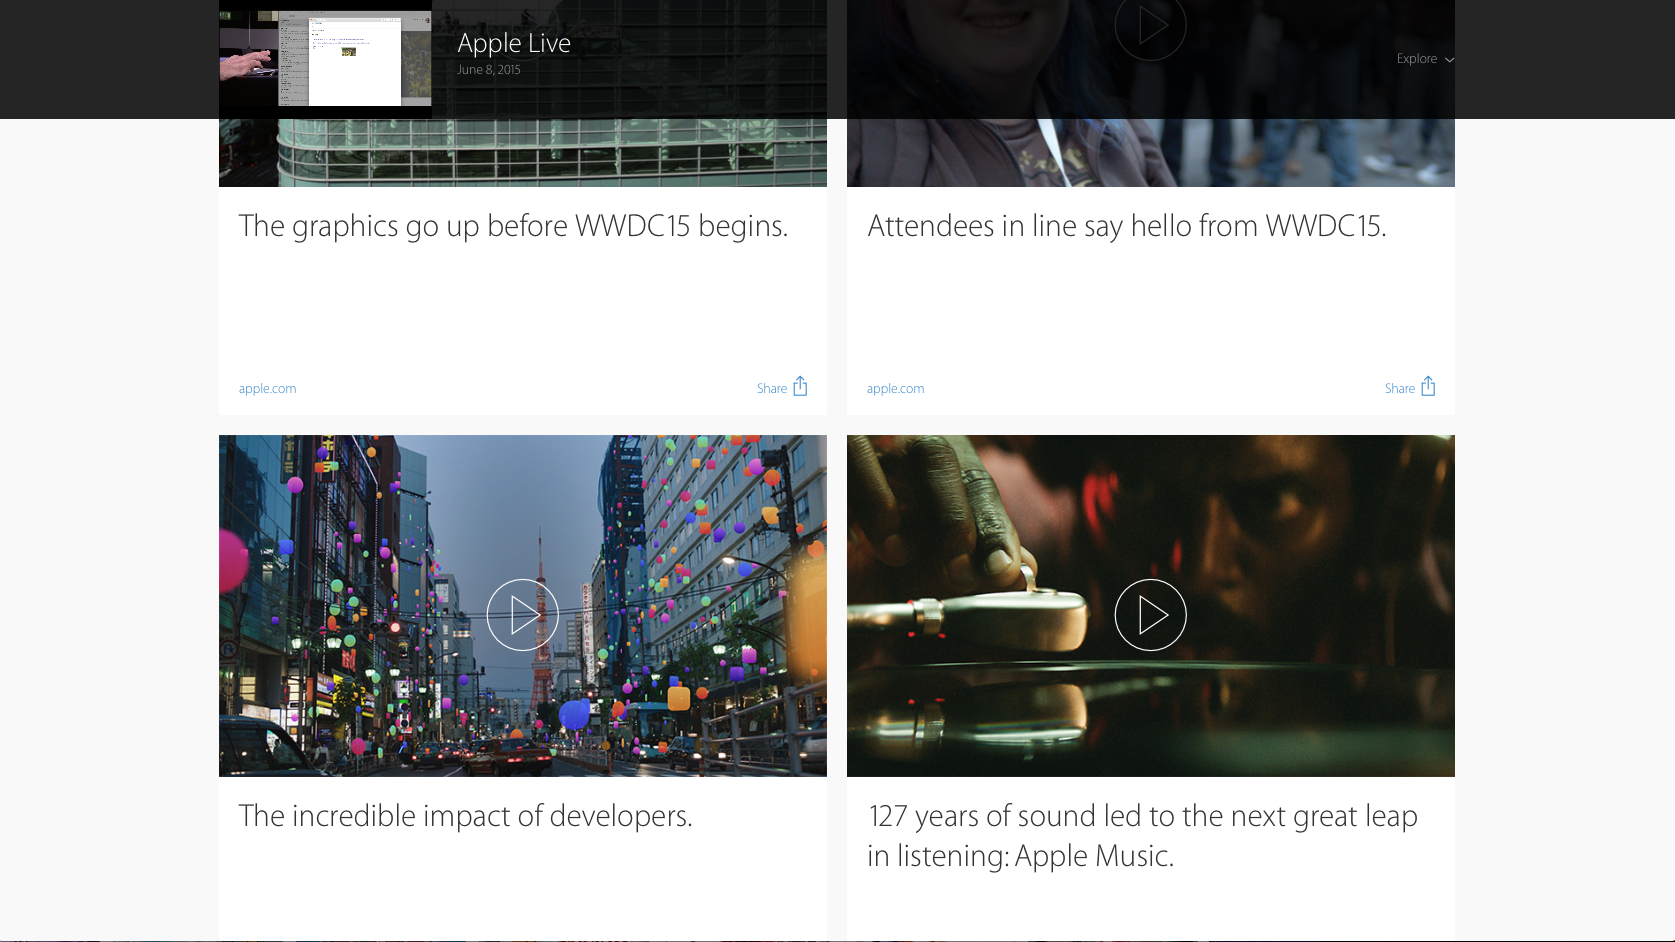The height and width of the screenshot is (942, 1675).
Task: Play the Tokyo developers impact video
Action: pyautogui.click(x=522, y=615)
